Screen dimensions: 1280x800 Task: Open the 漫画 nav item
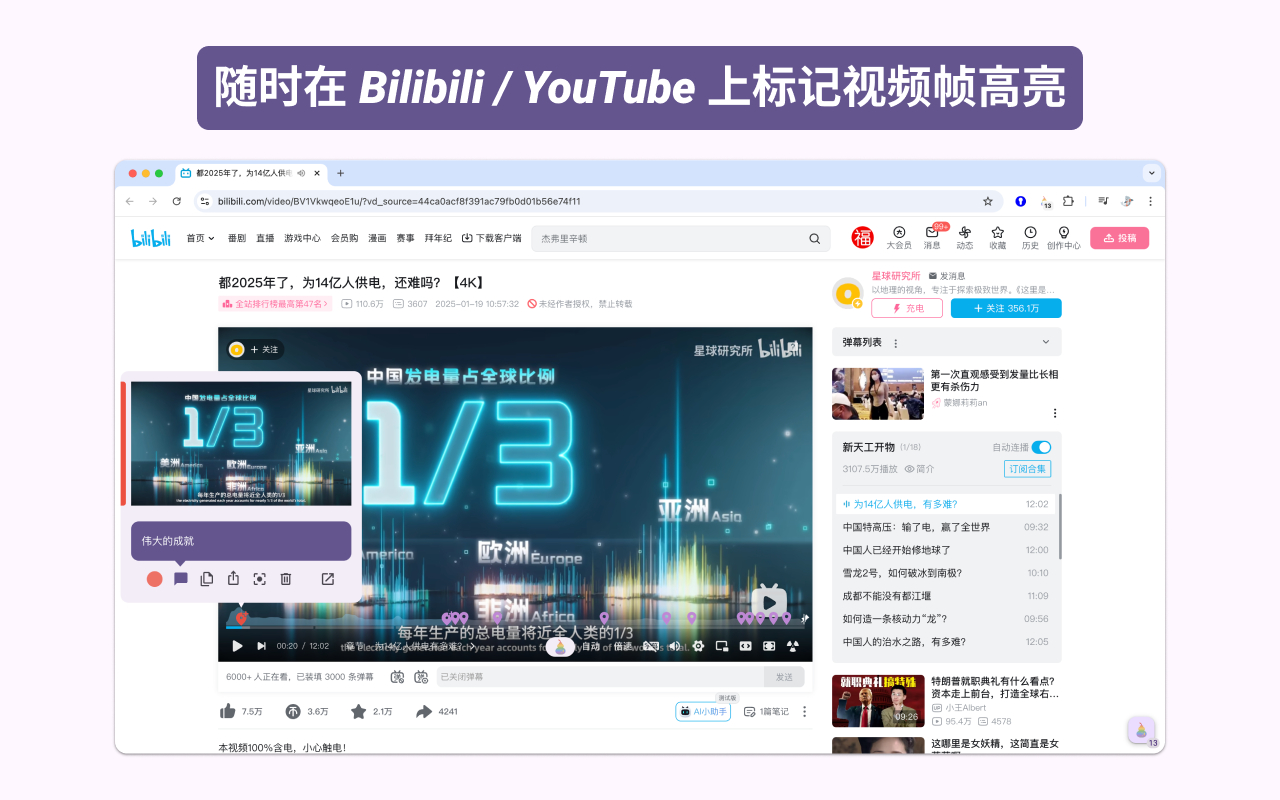coord(377,238)
